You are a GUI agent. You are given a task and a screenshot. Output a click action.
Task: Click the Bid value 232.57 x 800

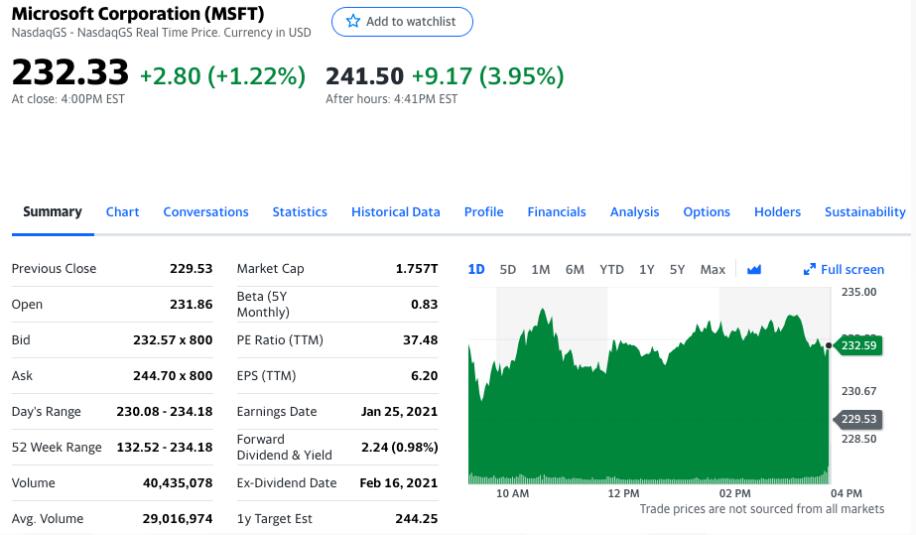[x=173, y=339]
